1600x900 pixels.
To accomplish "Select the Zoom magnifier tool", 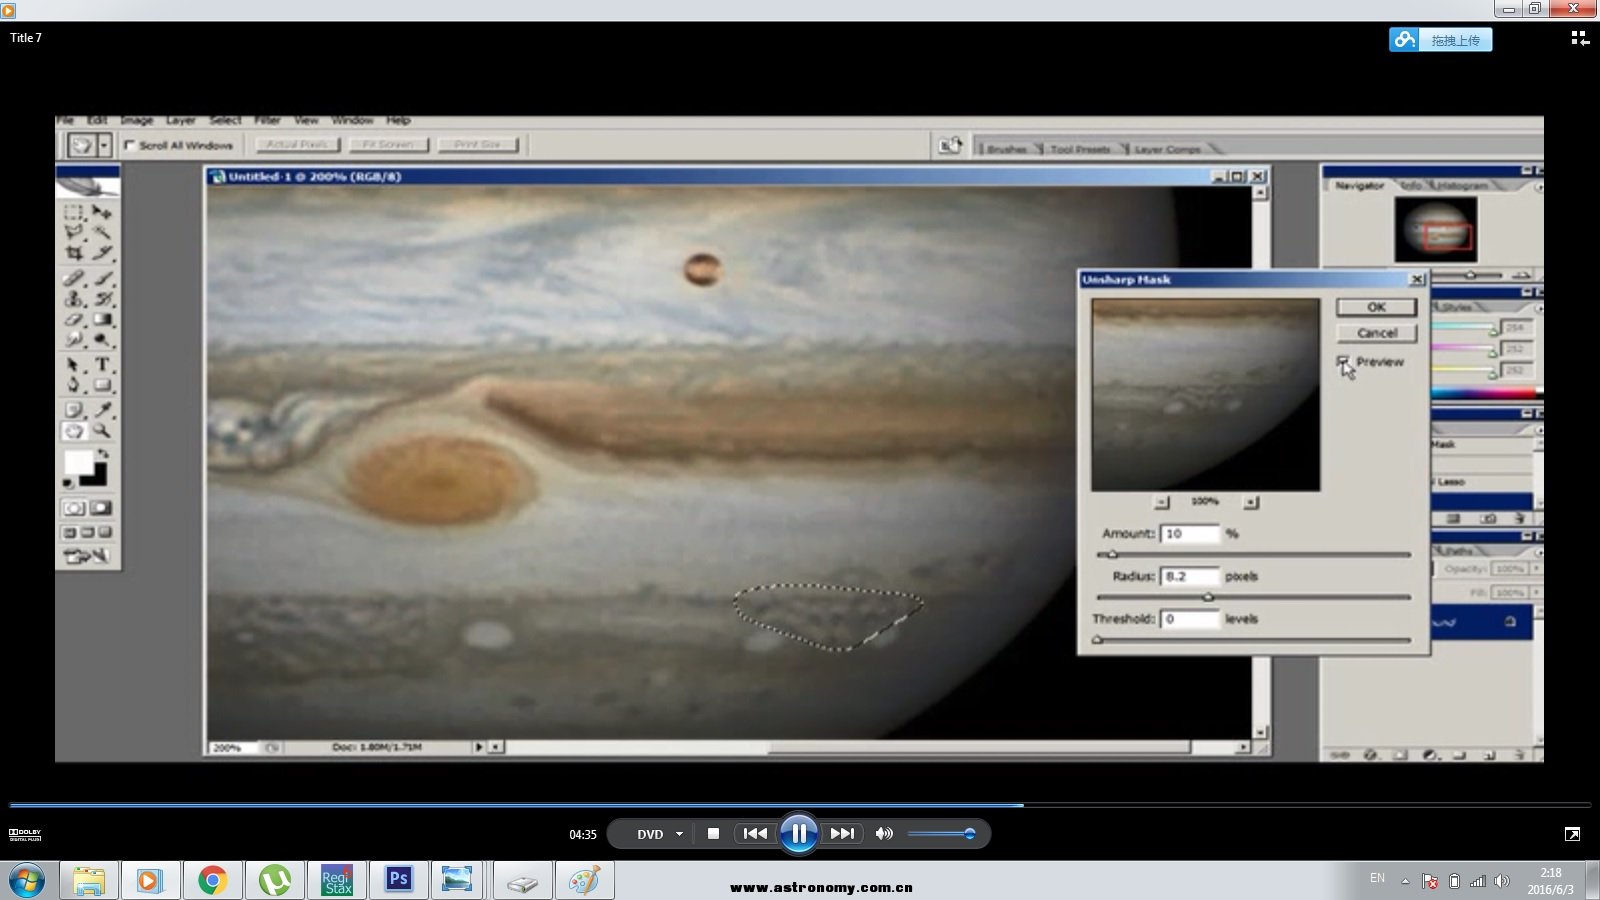I will click(x=102, y=431).
